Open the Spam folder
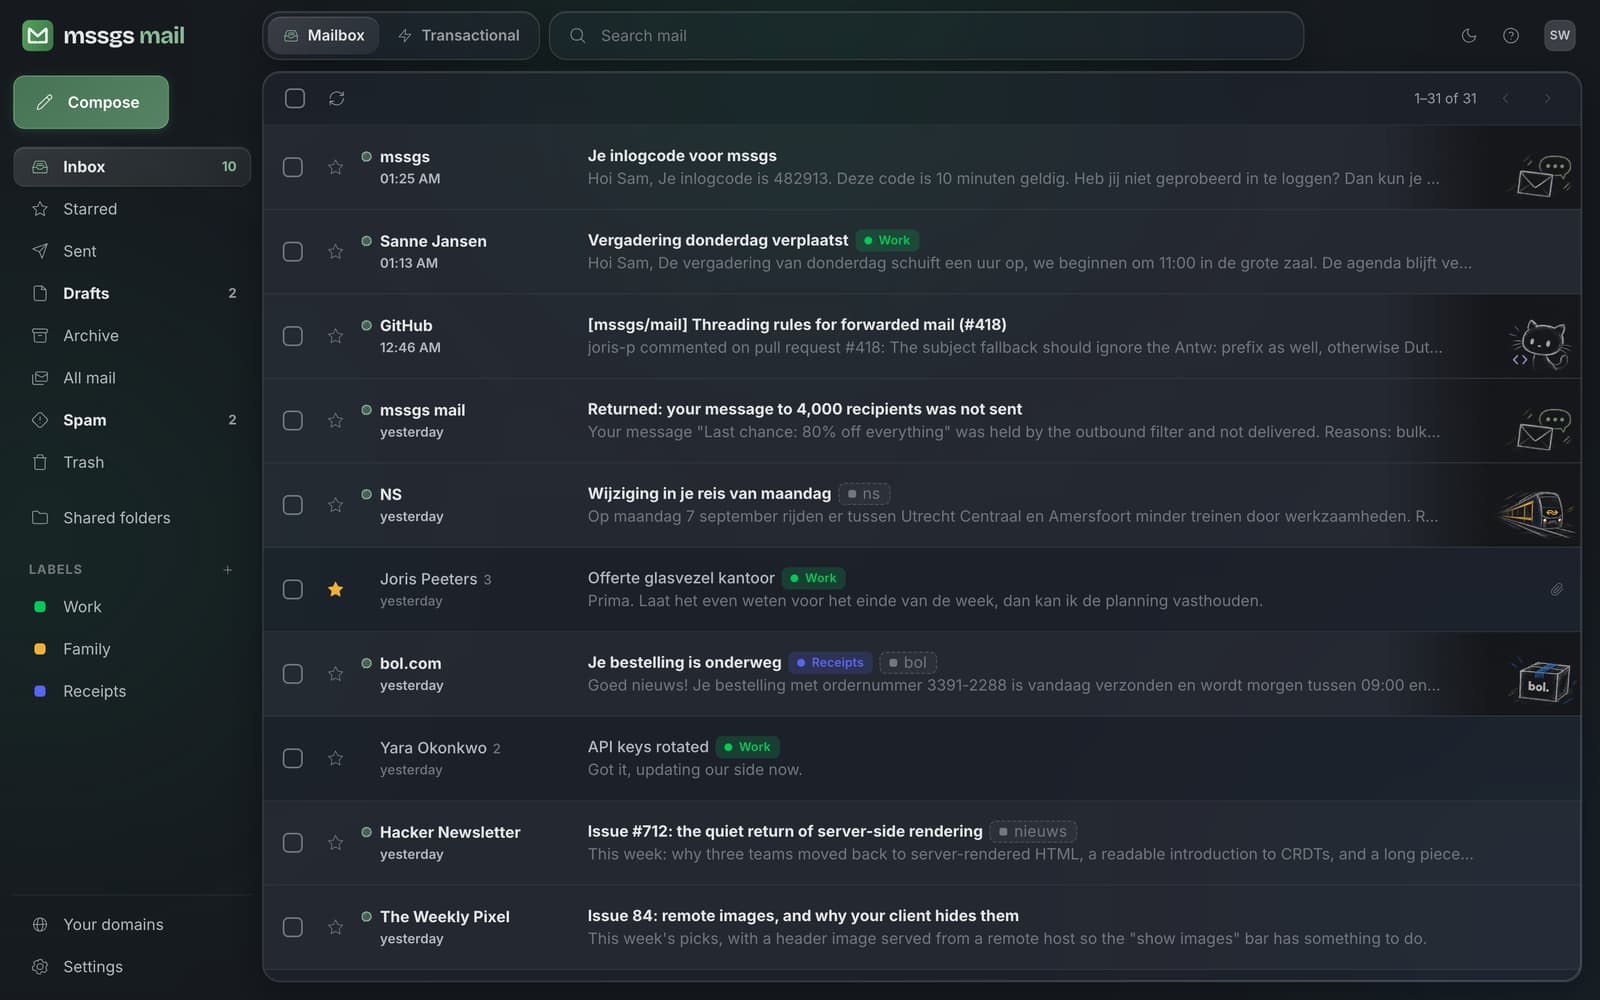This screenshot has width=1600, height=1000. [x=132, y=420]
